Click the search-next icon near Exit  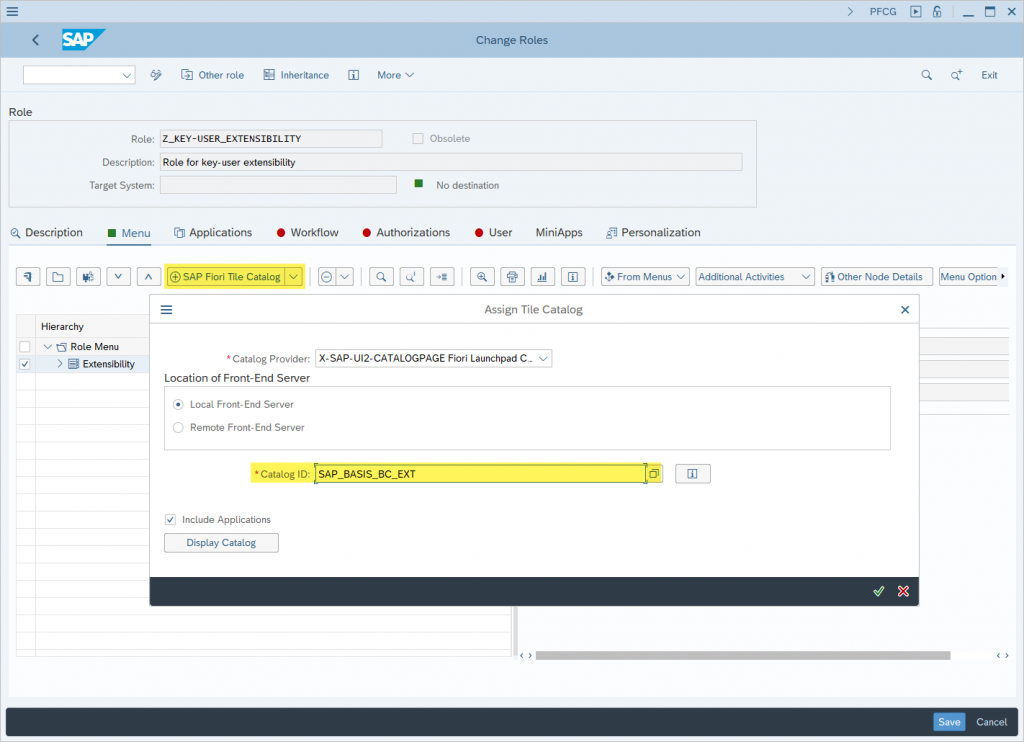coord(956,75)
